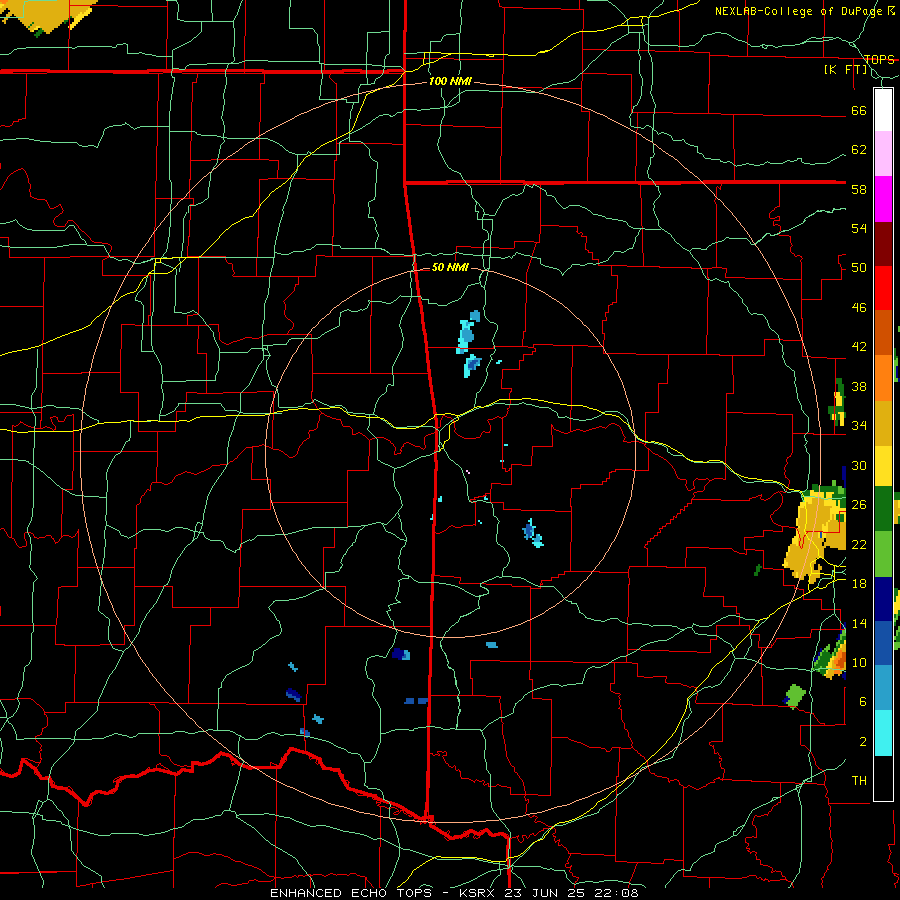The image size is (900, 900).
Task: Click the "TOPS" legend title
Action: pos(879,60)
